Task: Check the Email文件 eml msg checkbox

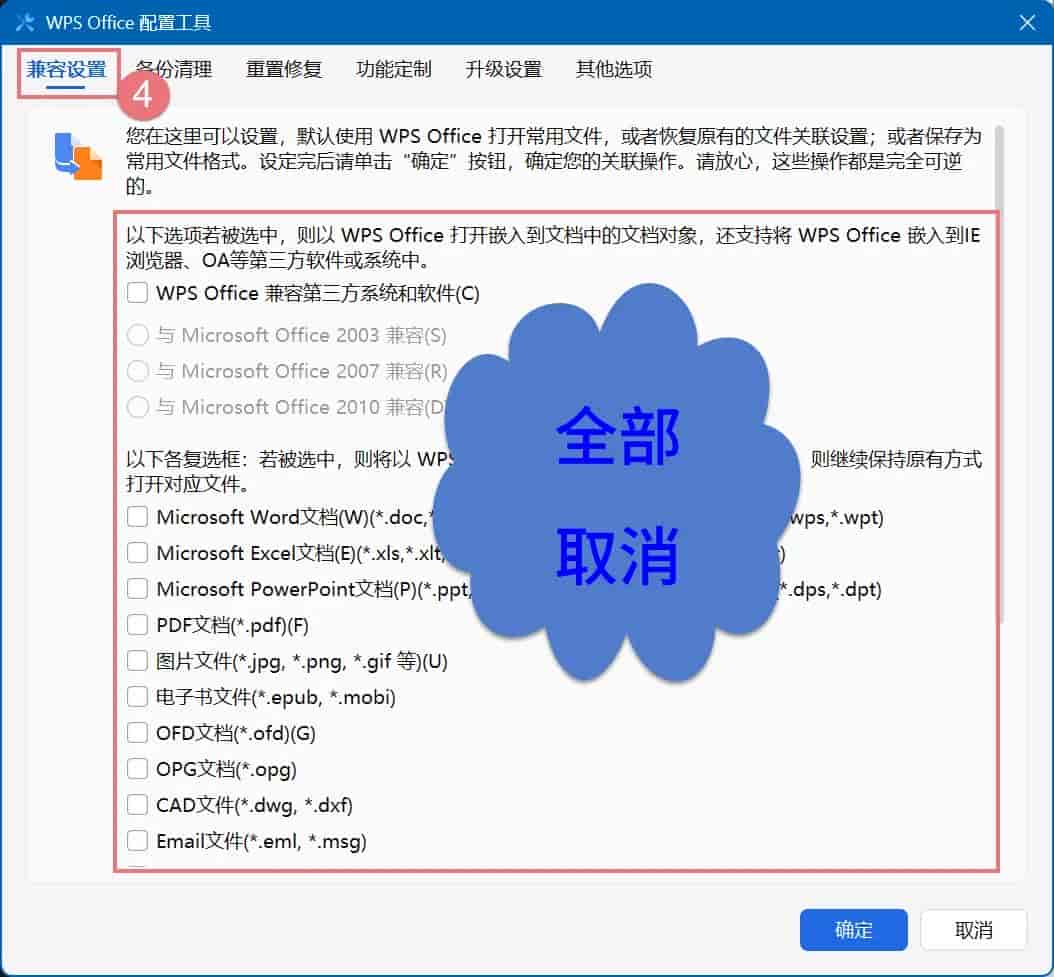Action: coord(138,841)
